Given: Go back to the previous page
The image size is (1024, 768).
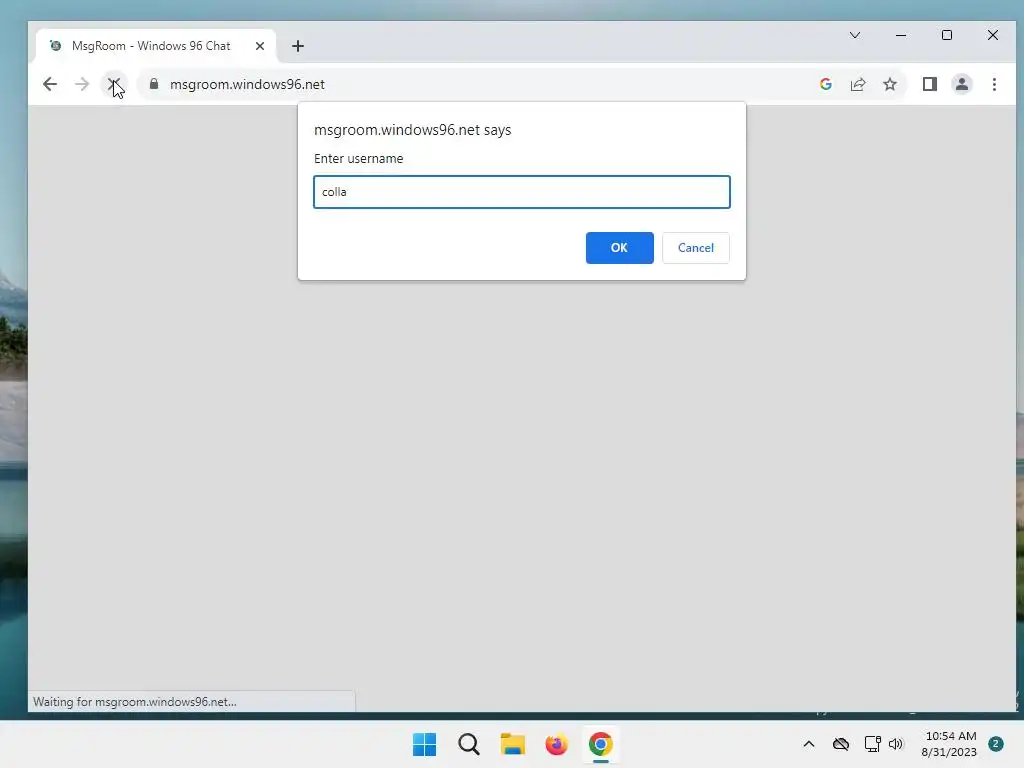Looking at the screenshot, I should point(50,84).
